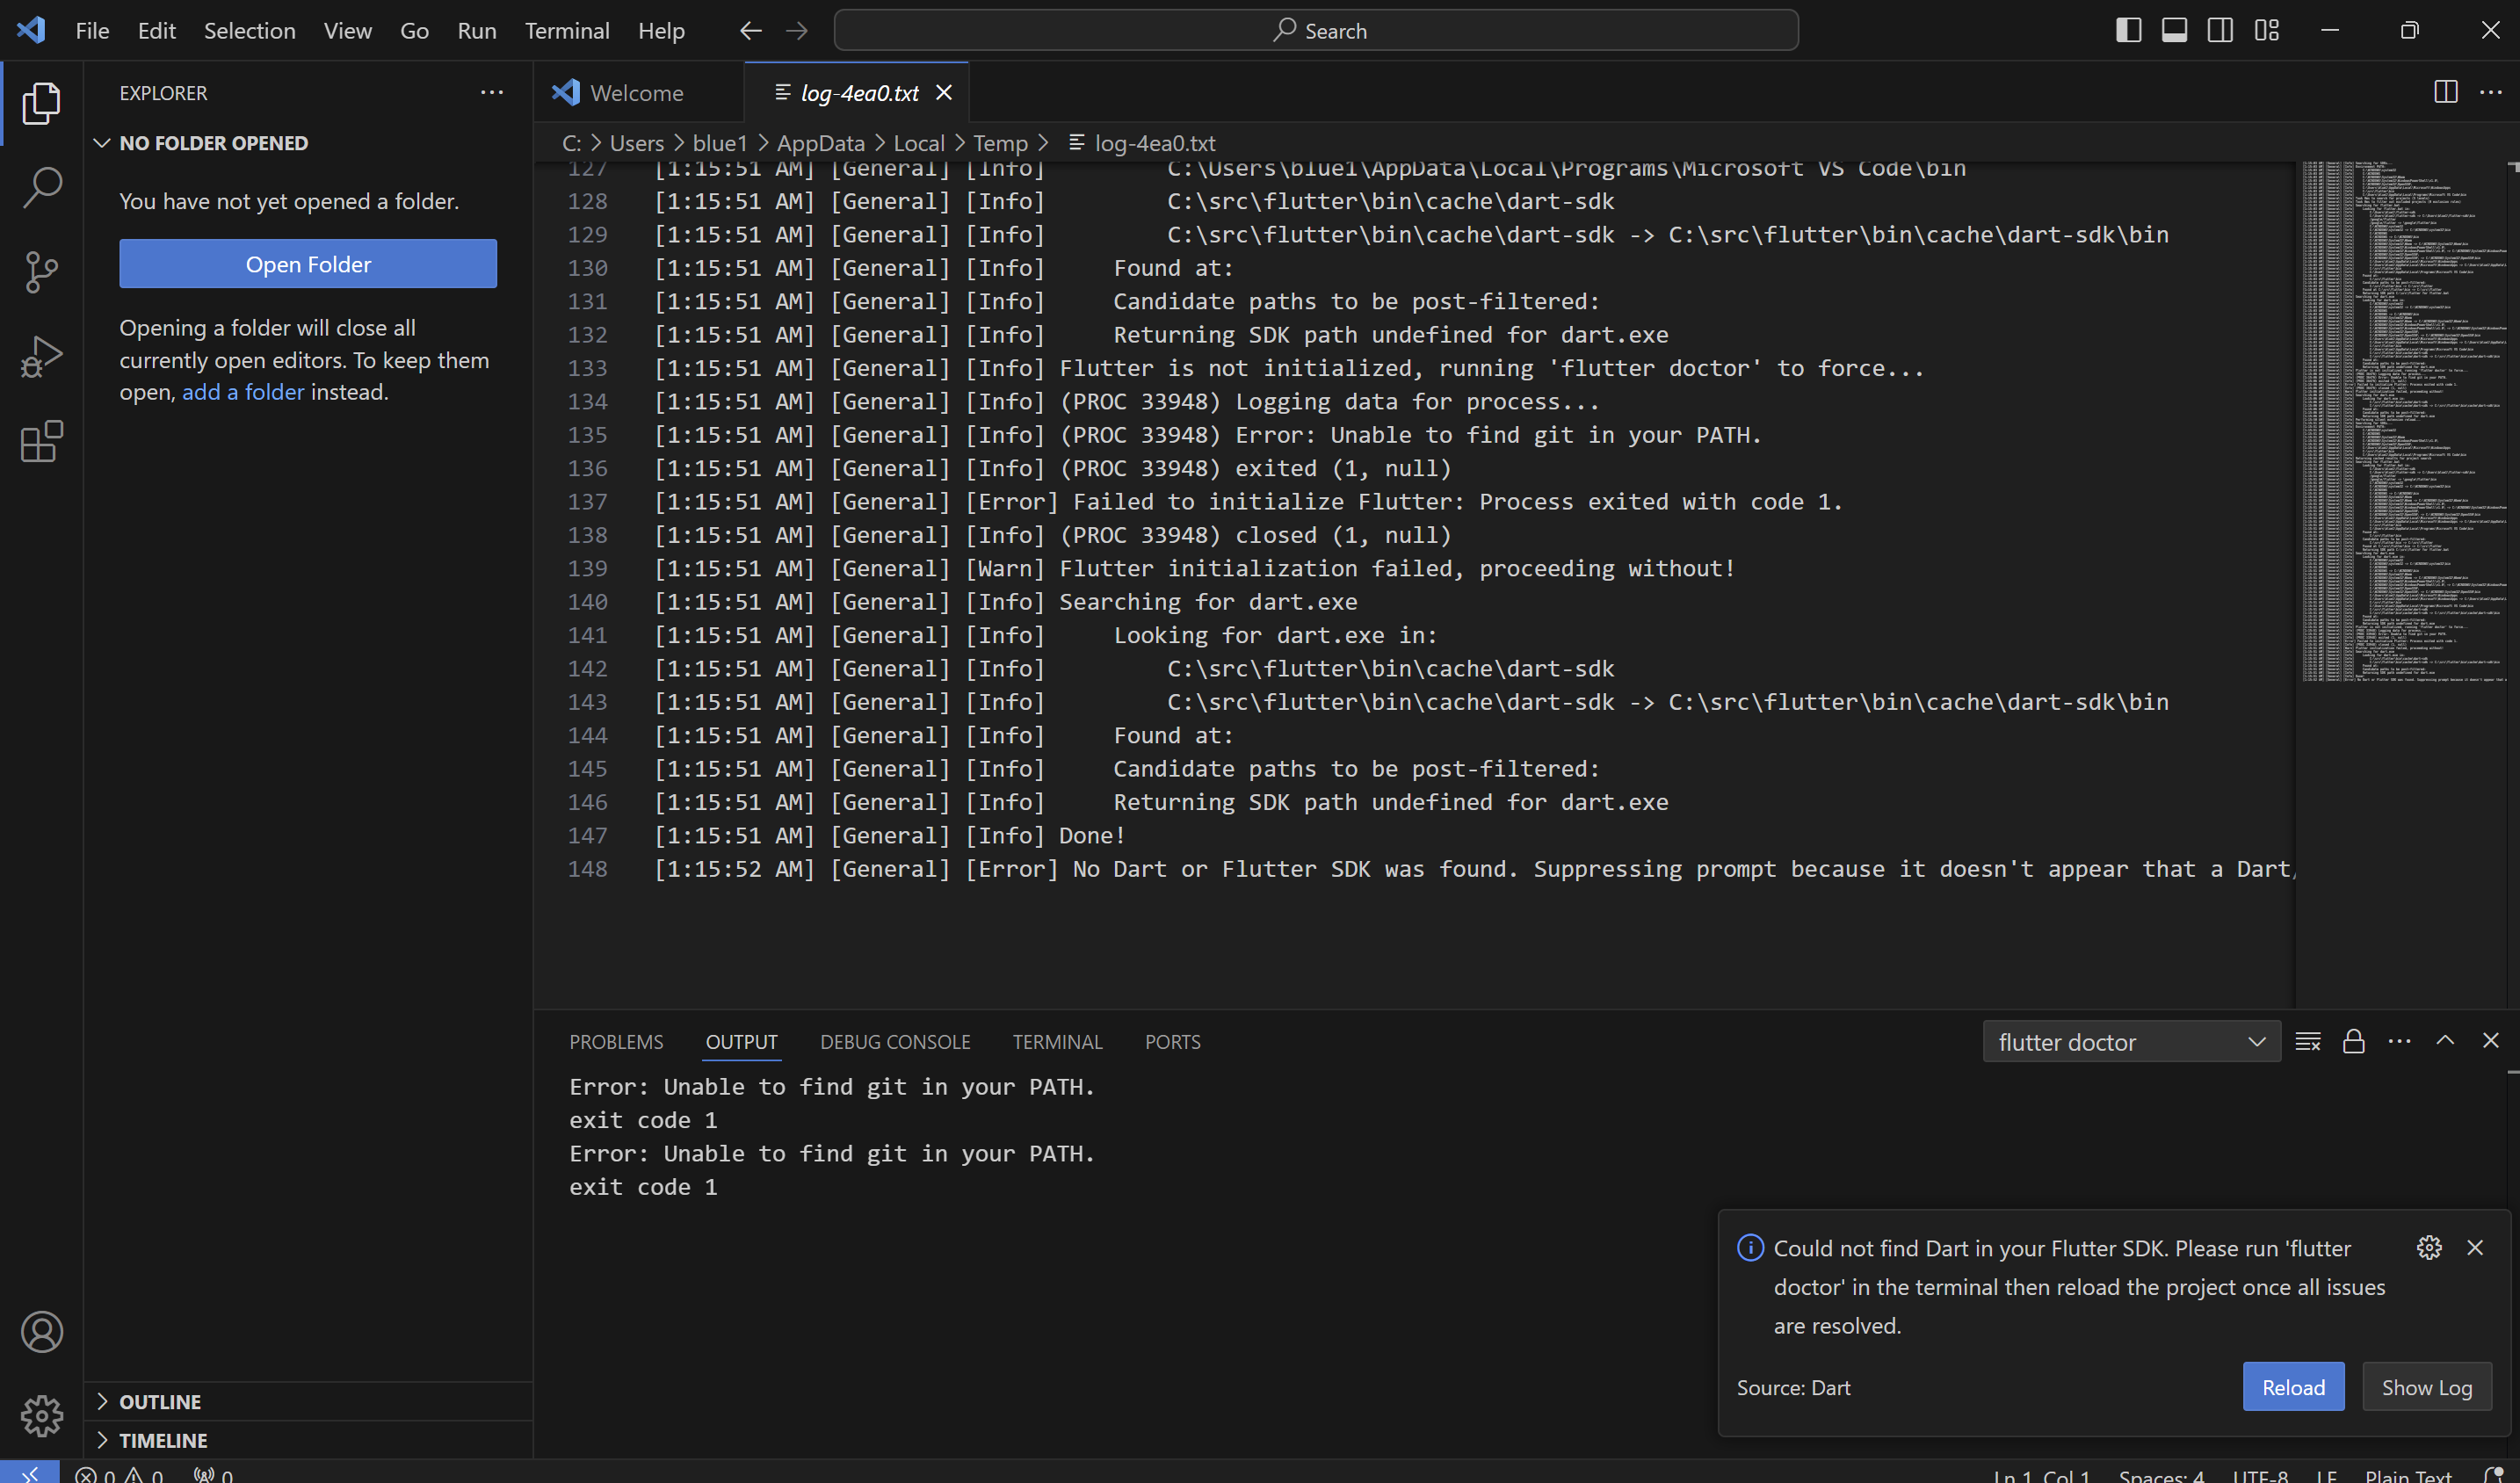Switch to the DEBUG CONSOLE tab
This screenshot has height=1483, width=2520.
895,1041
